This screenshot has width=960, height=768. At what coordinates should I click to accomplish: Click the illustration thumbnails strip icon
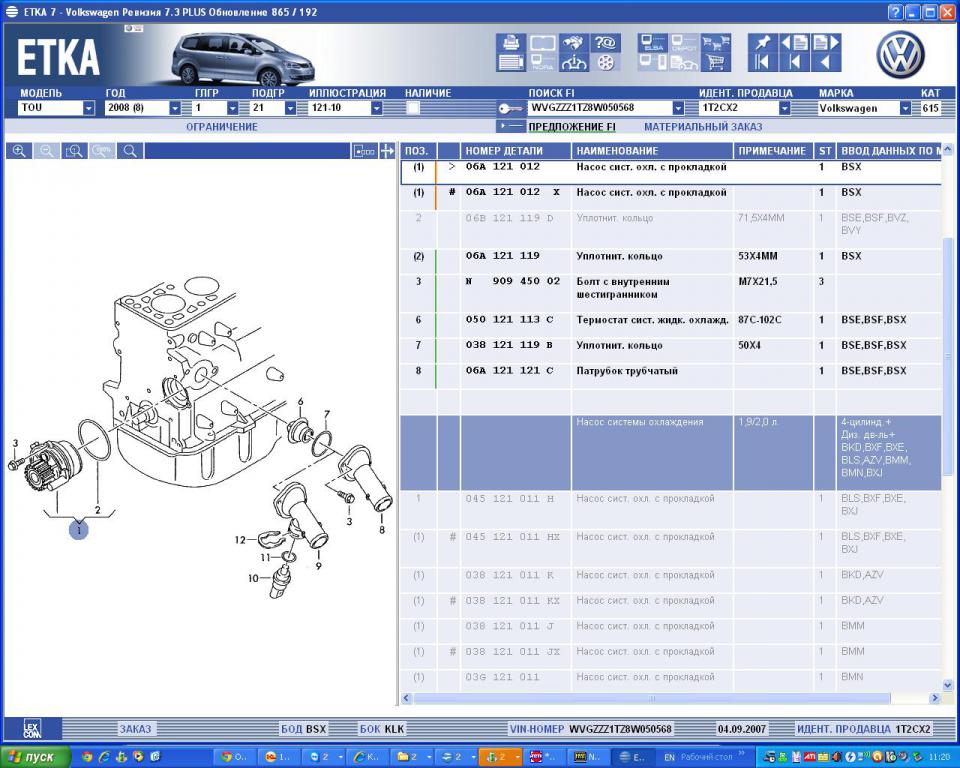[x=364, y=151]
